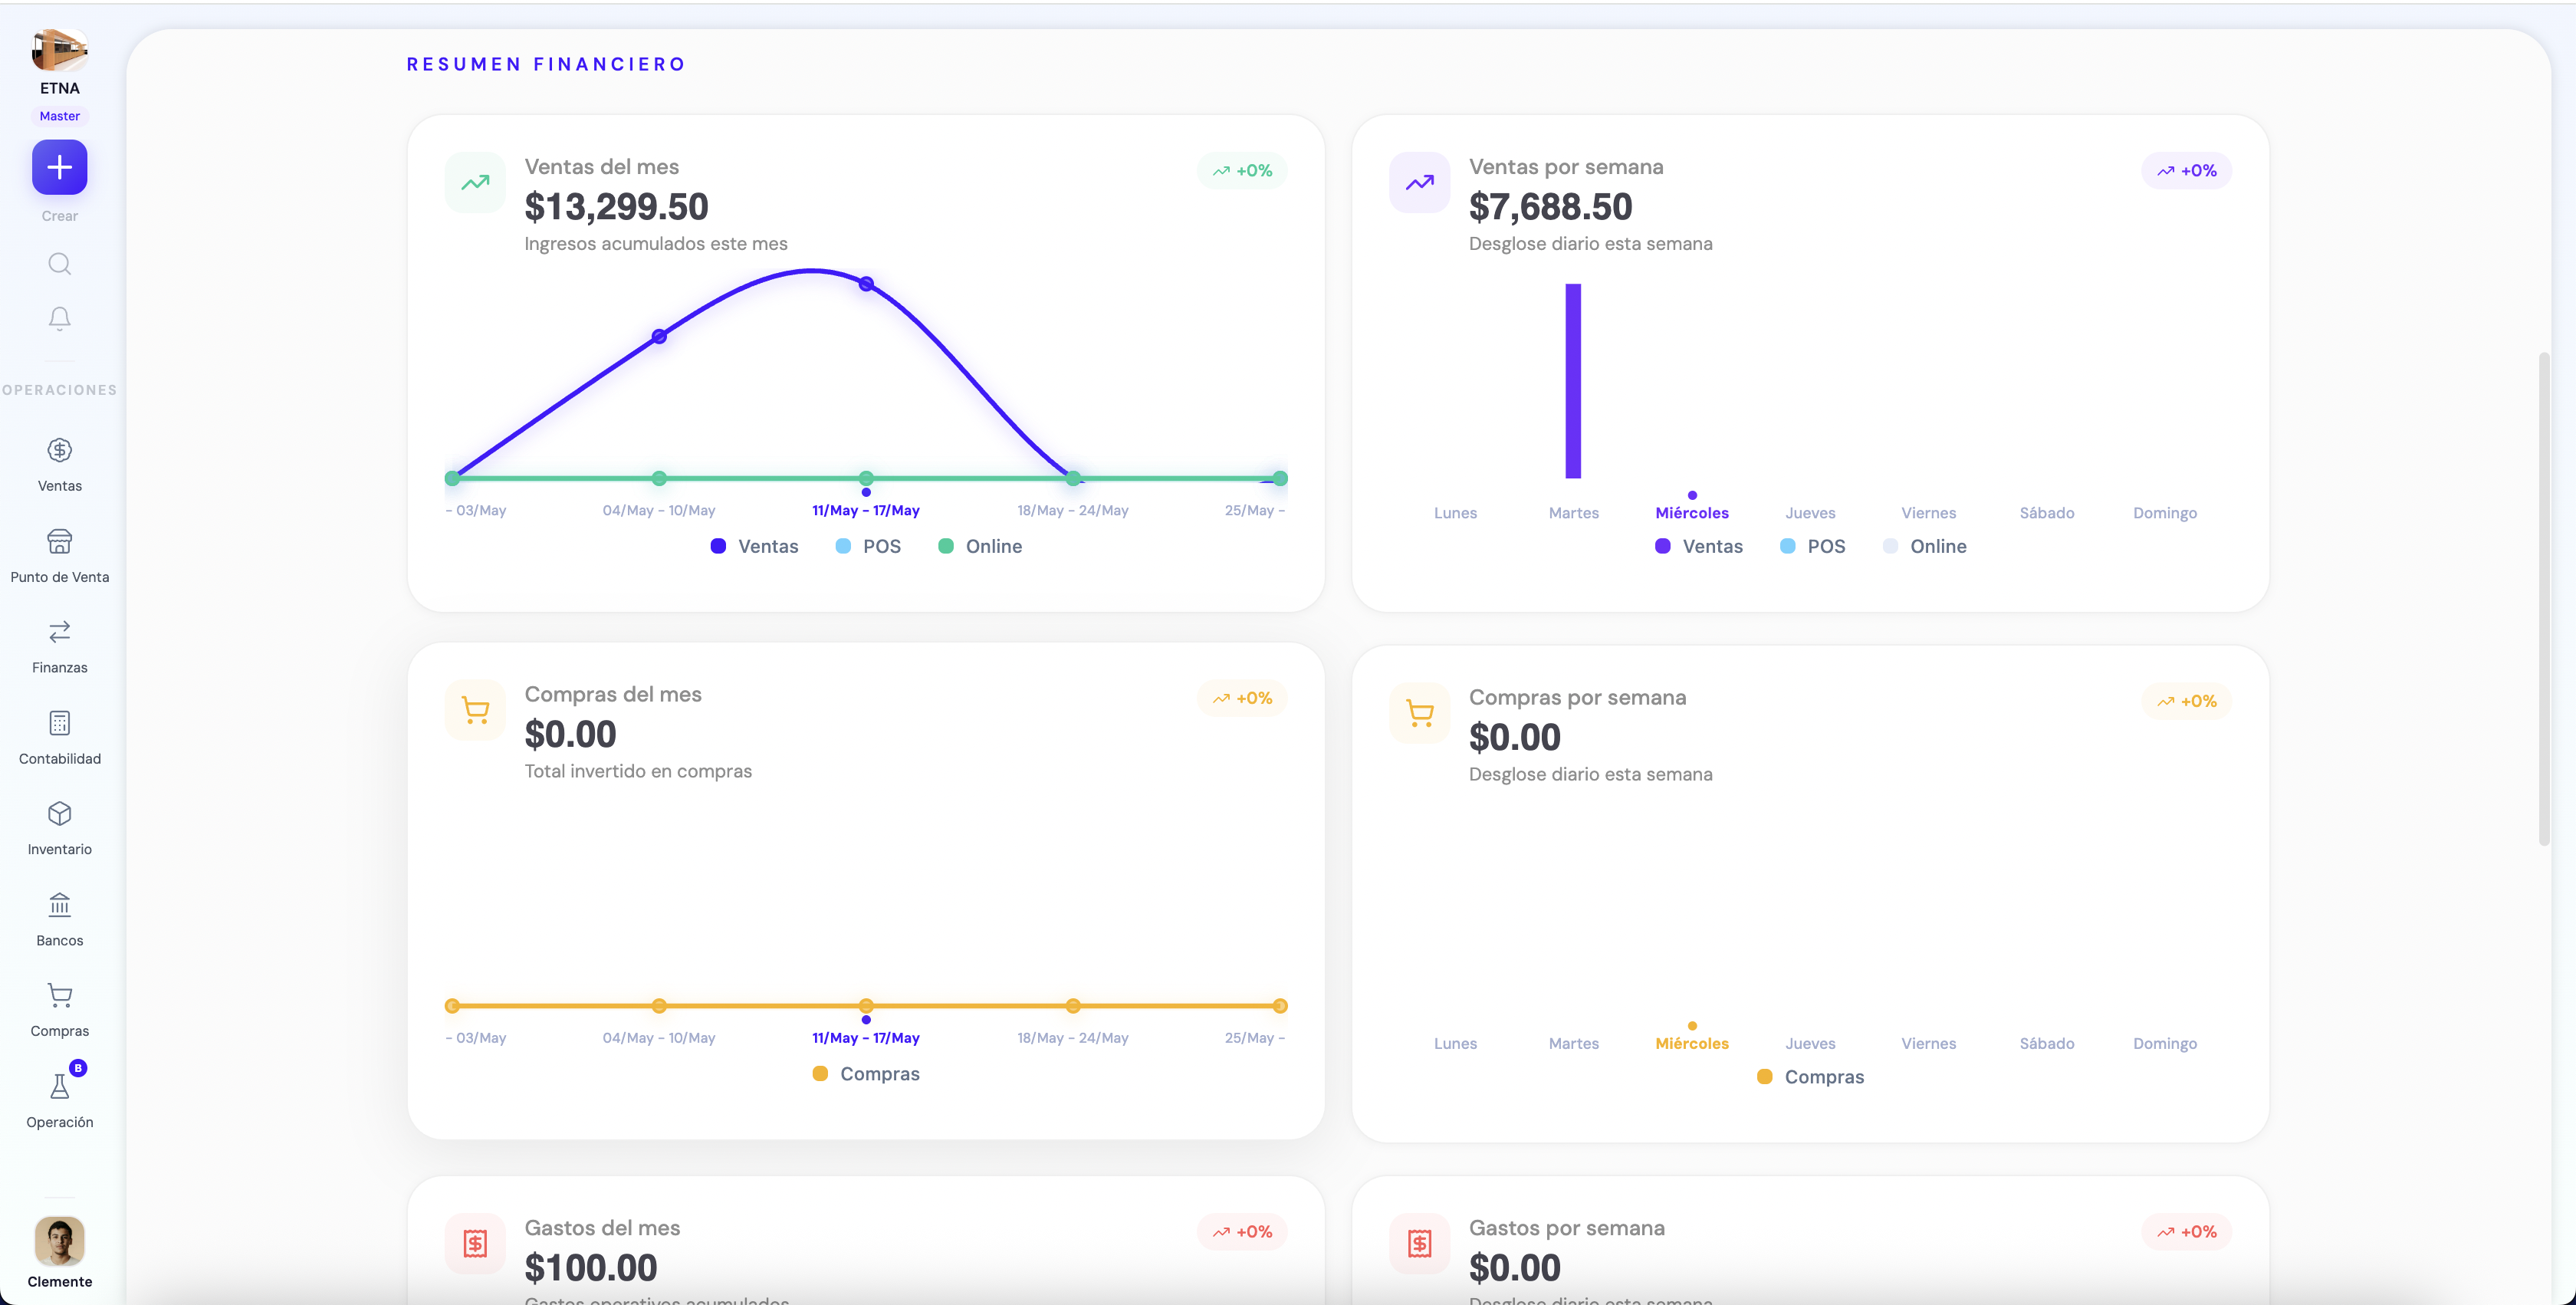Click +0% badge on Ventas del mes
The image size is (2576, 1305).
tap(1242, 171)
